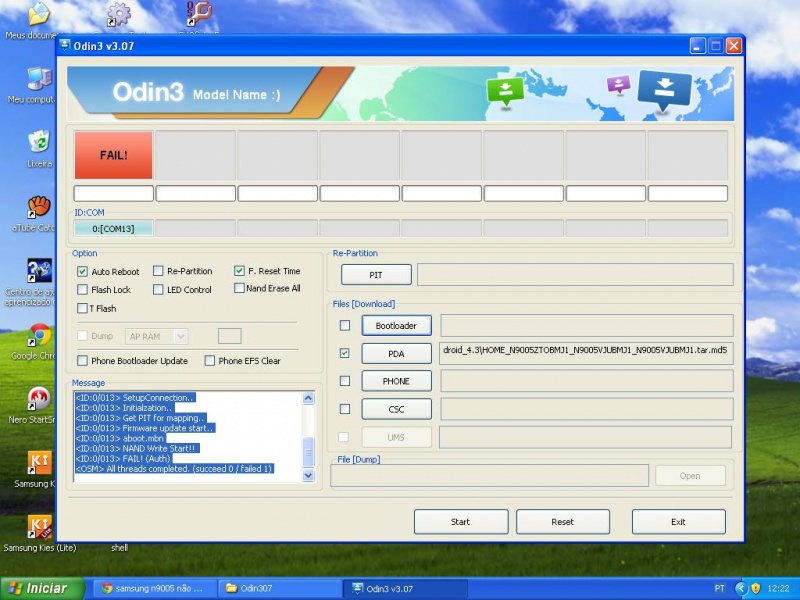Image resolution: width=800 pixels, height=600 pixels.
Task: Check the Bootloader file checkbox
Action: point(345,325)
